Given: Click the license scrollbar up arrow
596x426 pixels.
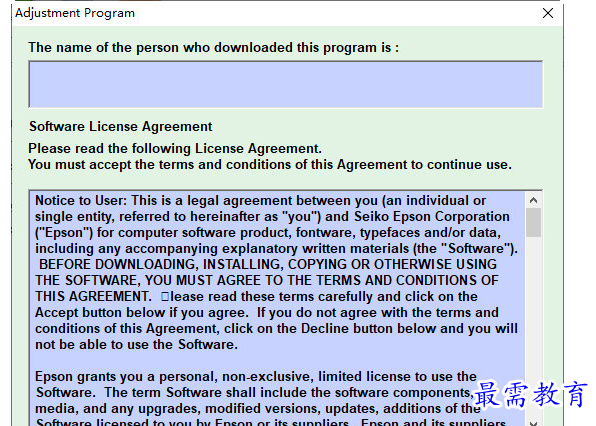Looking at the screenshot, I should [533, 200].
